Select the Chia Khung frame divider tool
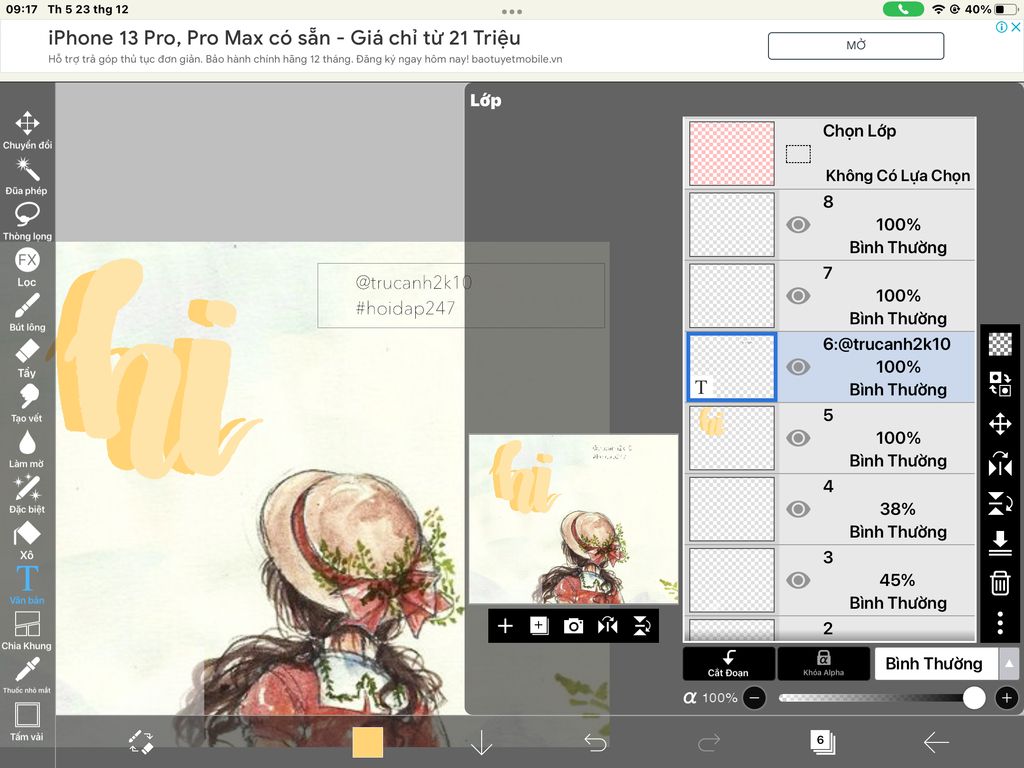This screenshot has height=768, width=1024. coord(27,631)
